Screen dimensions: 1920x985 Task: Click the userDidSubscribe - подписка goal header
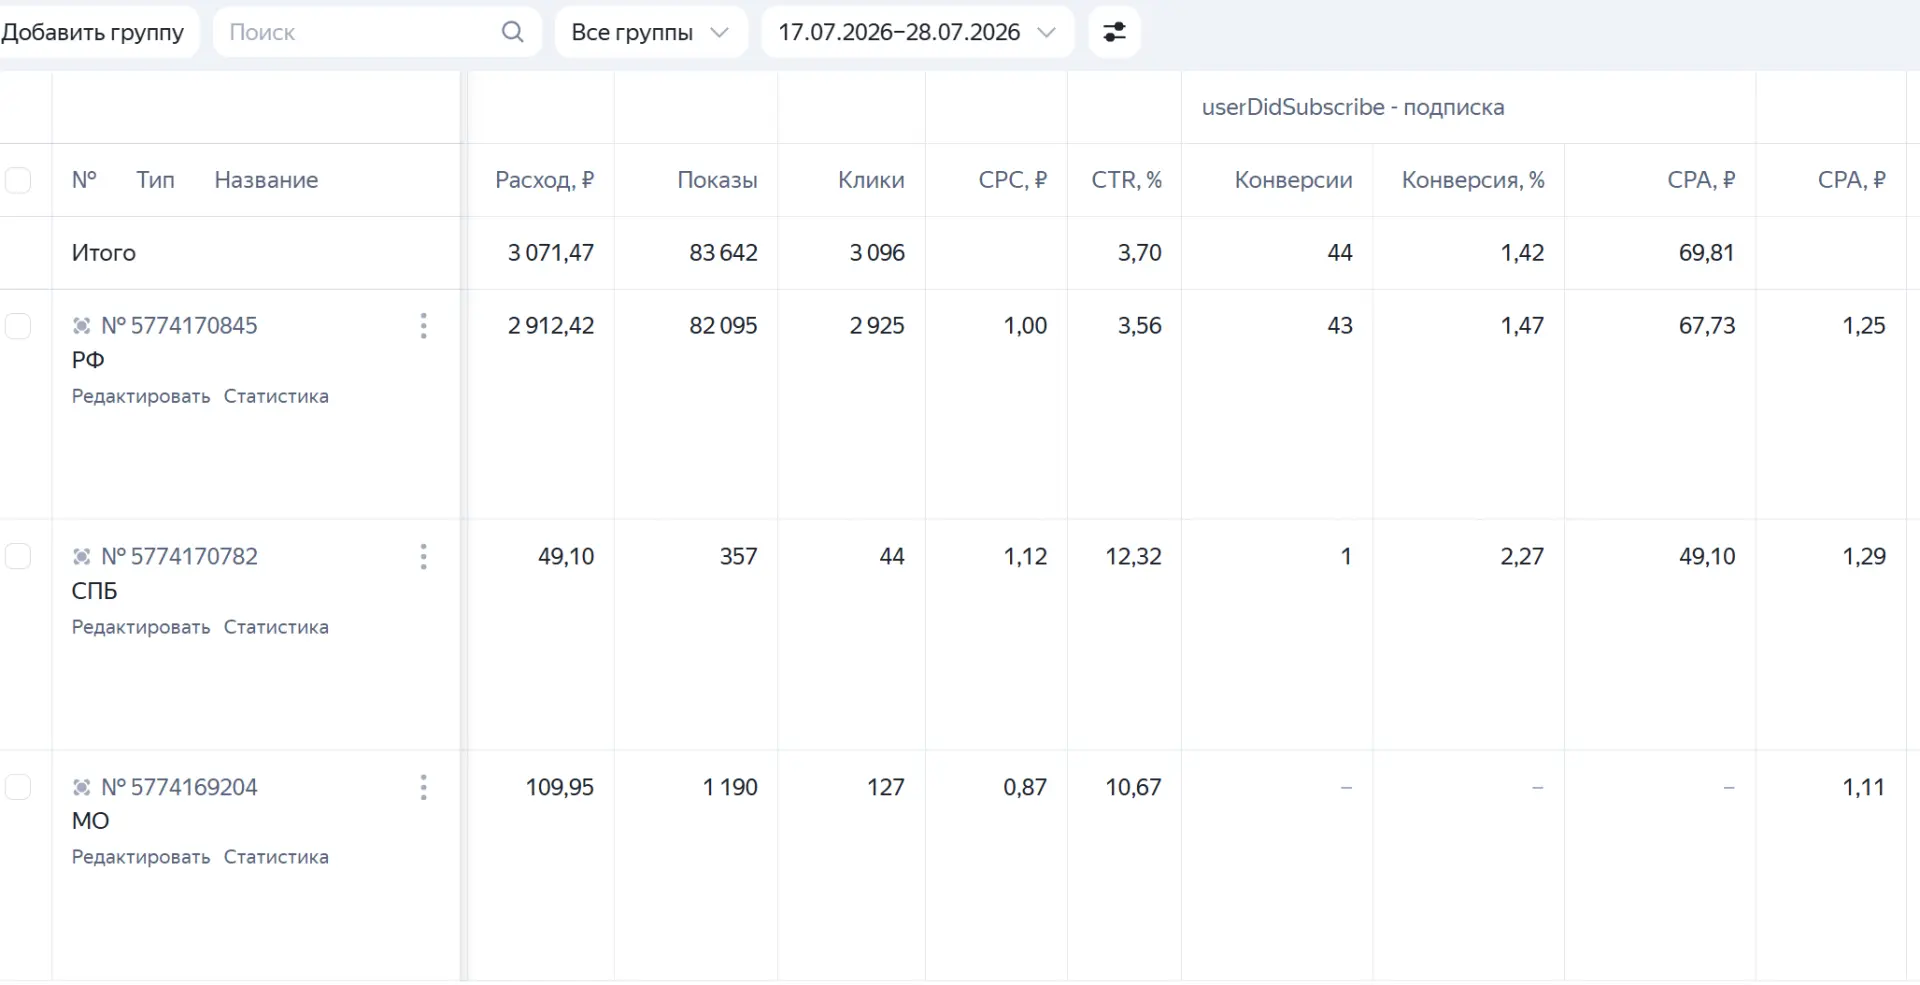(x=1352, y=107)
